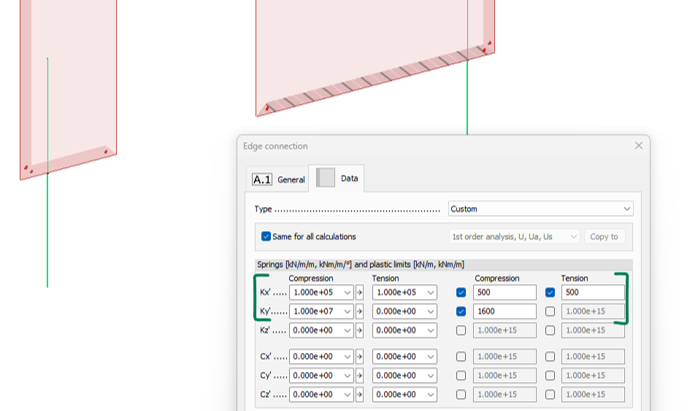Enable Cx' tension plastic limit checkbox

point(550,357)
